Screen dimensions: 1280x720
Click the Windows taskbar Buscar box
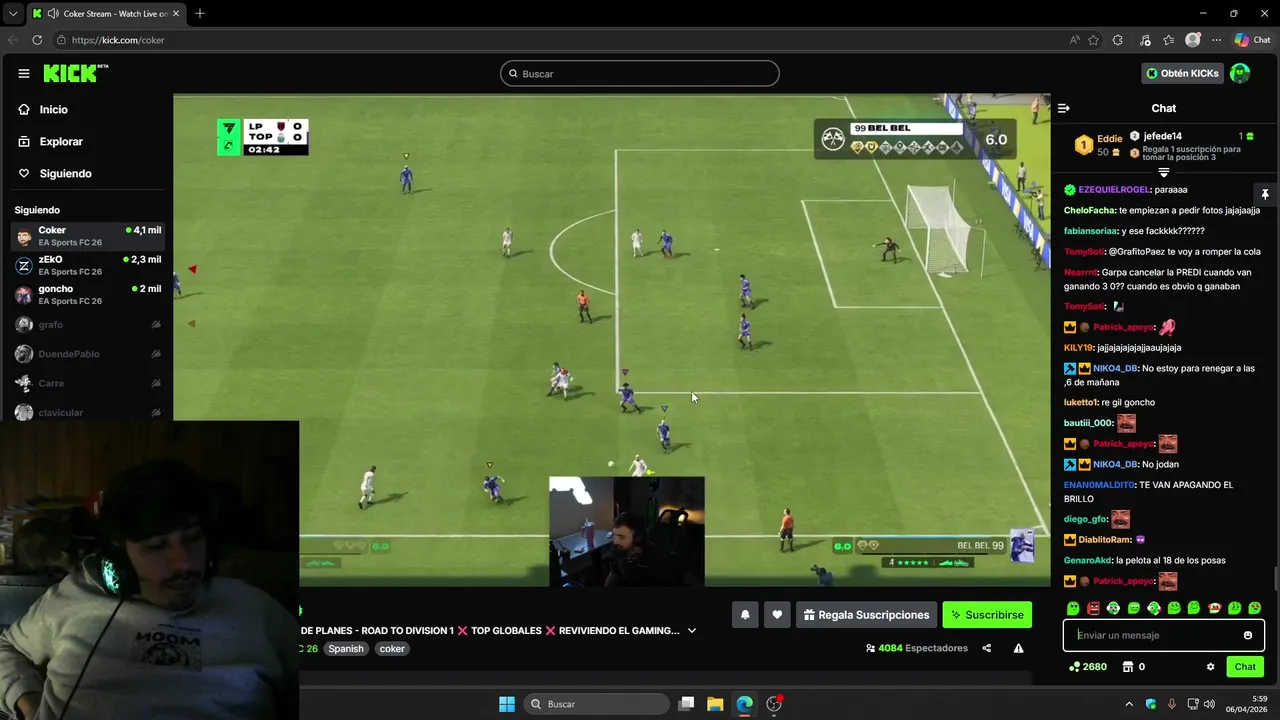[597, 704]
